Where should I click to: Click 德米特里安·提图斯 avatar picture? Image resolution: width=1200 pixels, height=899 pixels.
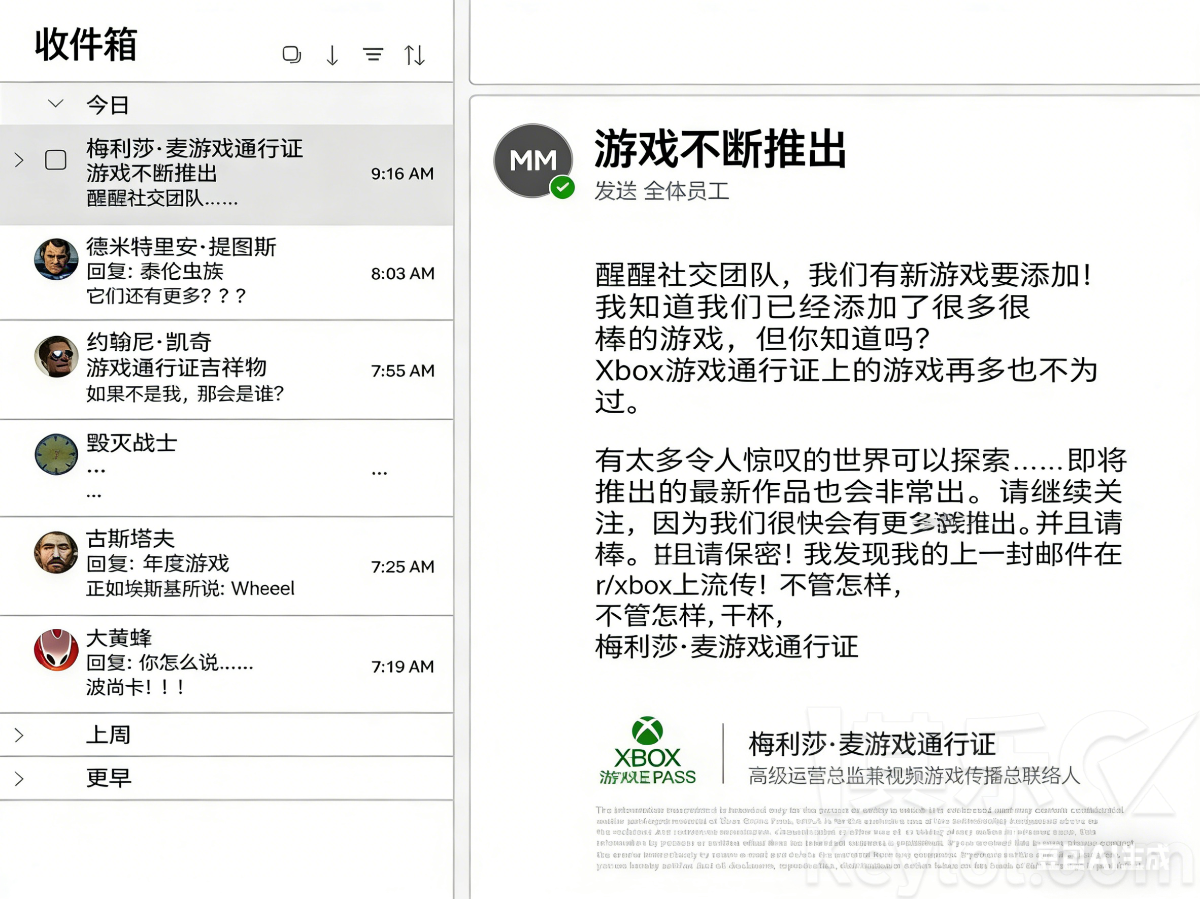pyautogui.click(x=56, y=260)
